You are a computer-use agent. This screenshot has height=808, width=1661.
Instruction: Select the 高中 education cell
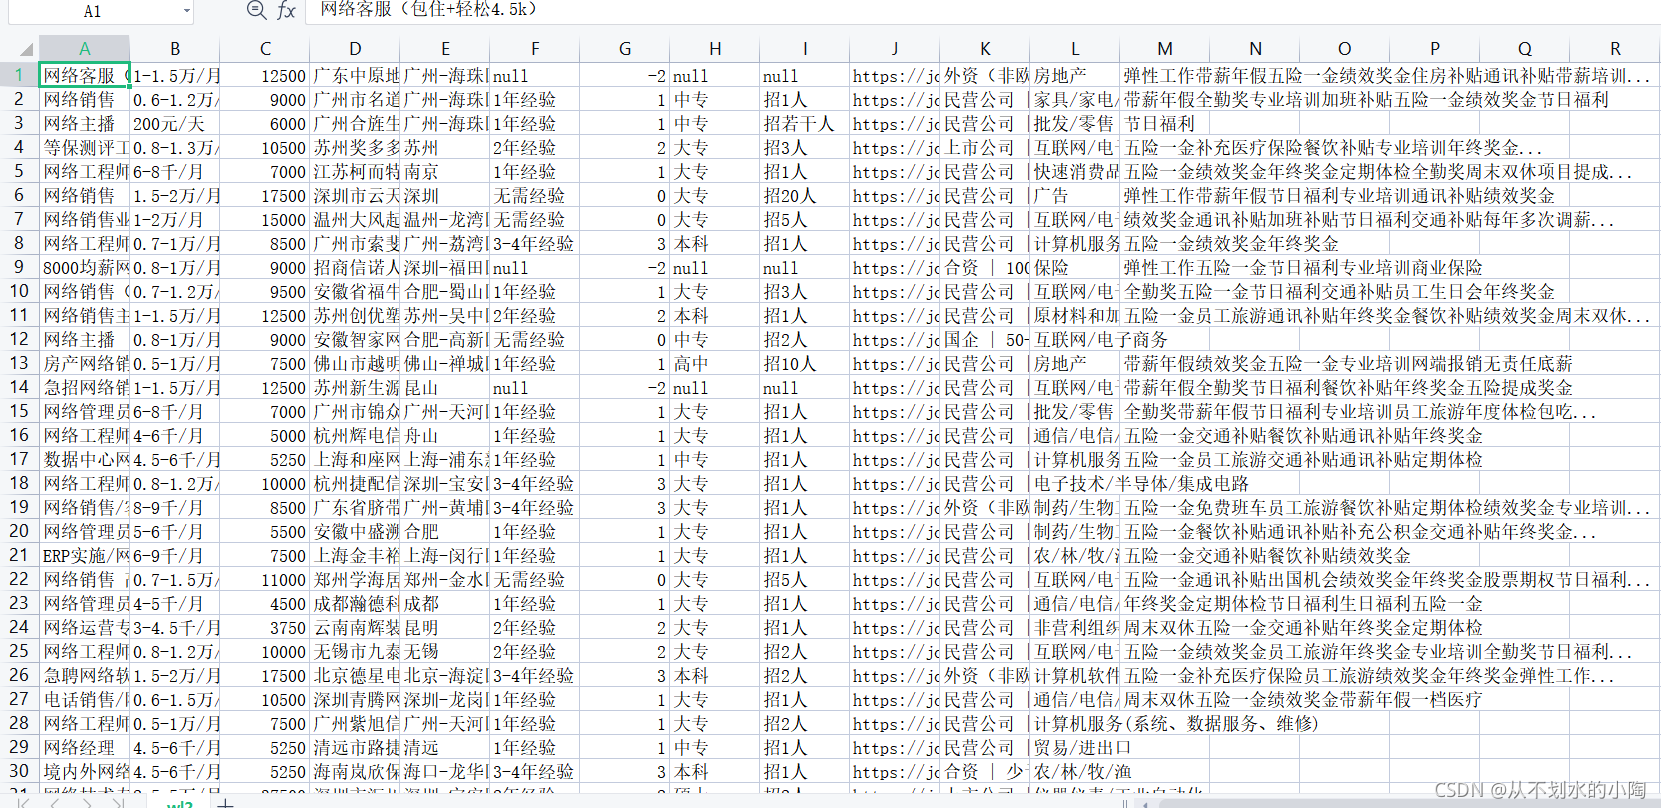pyautogui.click(x=715, y=363)
